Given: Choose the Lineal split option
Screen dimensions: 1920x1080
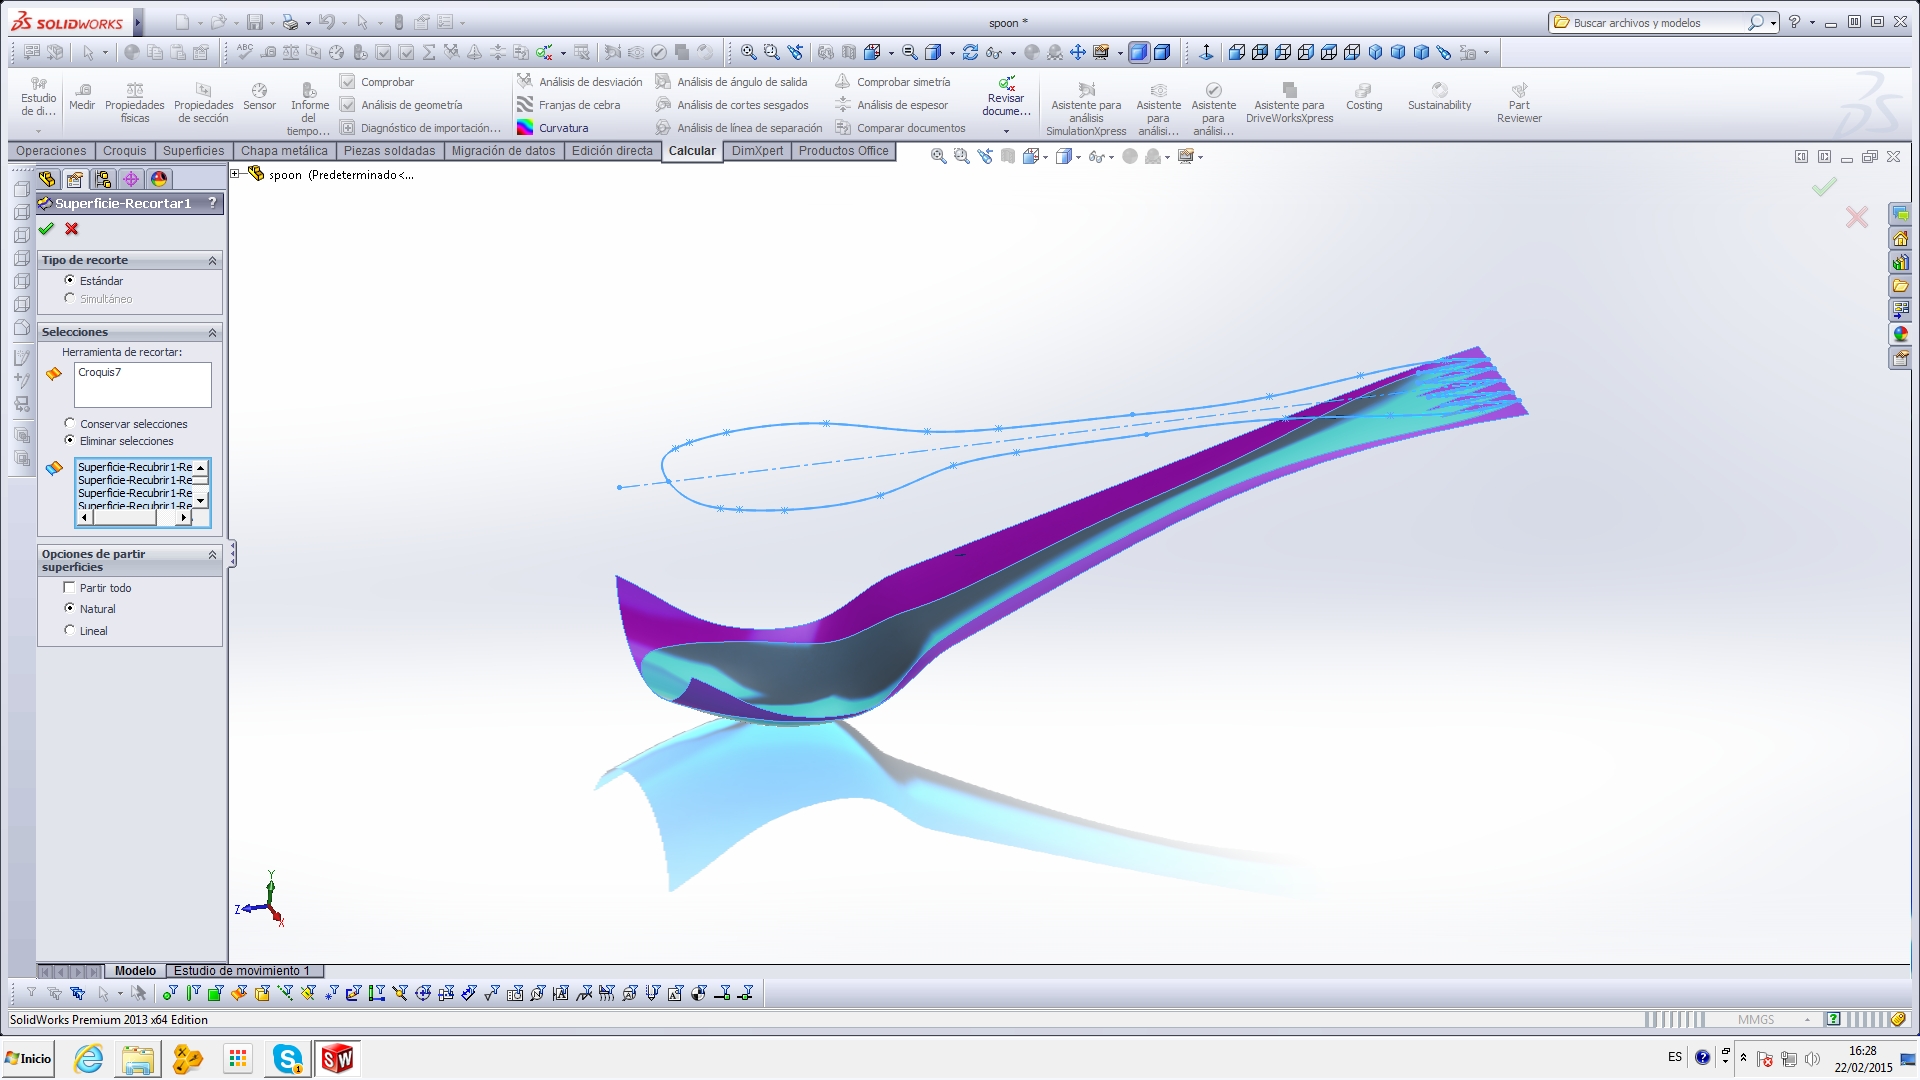Looking at the screenshot, I should tap(70, 630).
